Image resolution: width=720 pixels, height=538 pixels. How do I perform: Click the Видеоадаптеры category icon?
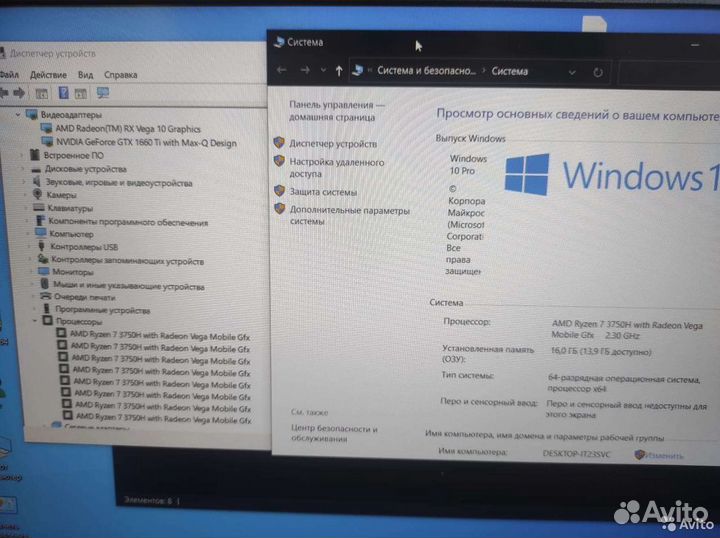pos(32,114)
